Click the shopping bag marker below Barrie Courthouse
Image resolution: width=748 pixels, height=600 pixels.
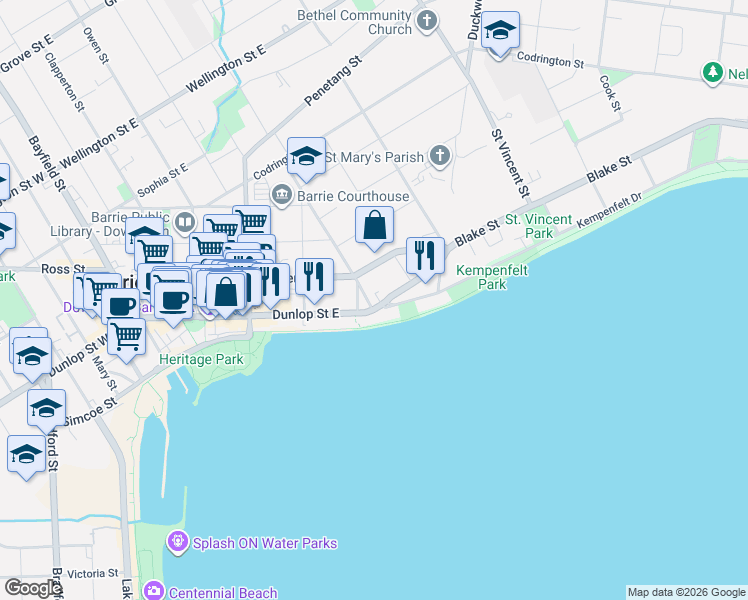coord(374,228)
